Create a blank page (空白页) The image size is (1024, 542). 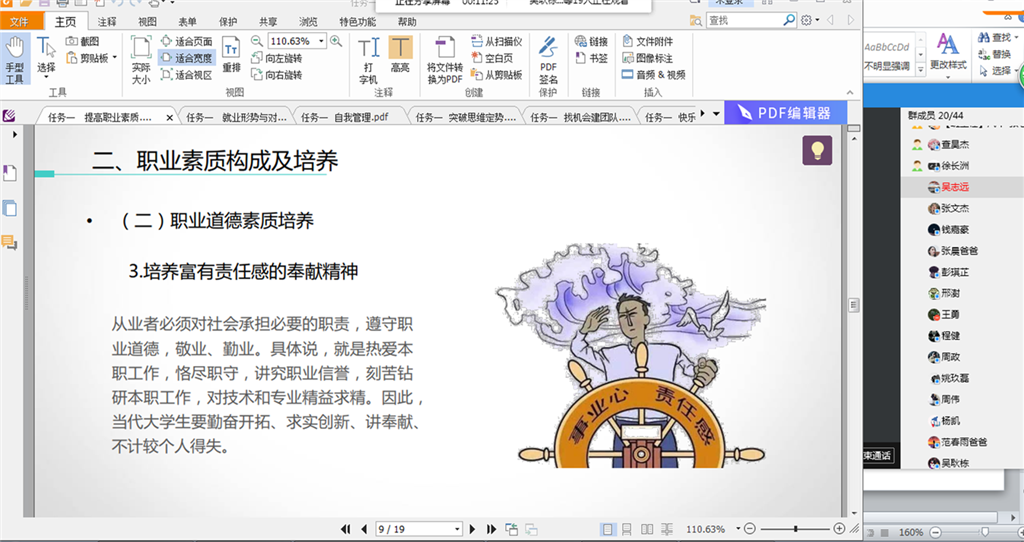(x=492, y=58)
